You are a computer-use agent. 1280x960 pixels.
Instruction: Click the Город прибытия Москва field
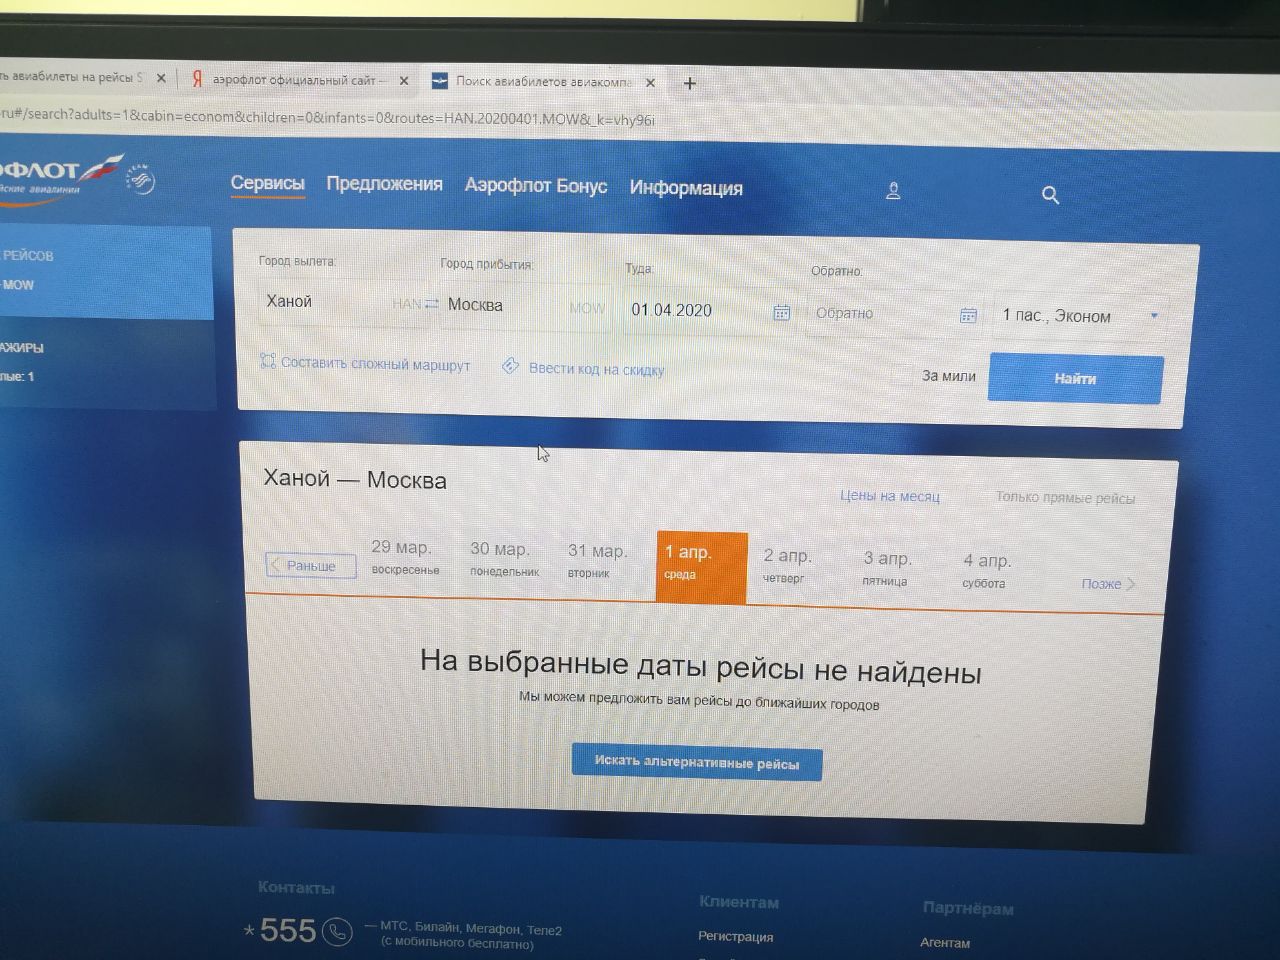[x=526, y=306]
